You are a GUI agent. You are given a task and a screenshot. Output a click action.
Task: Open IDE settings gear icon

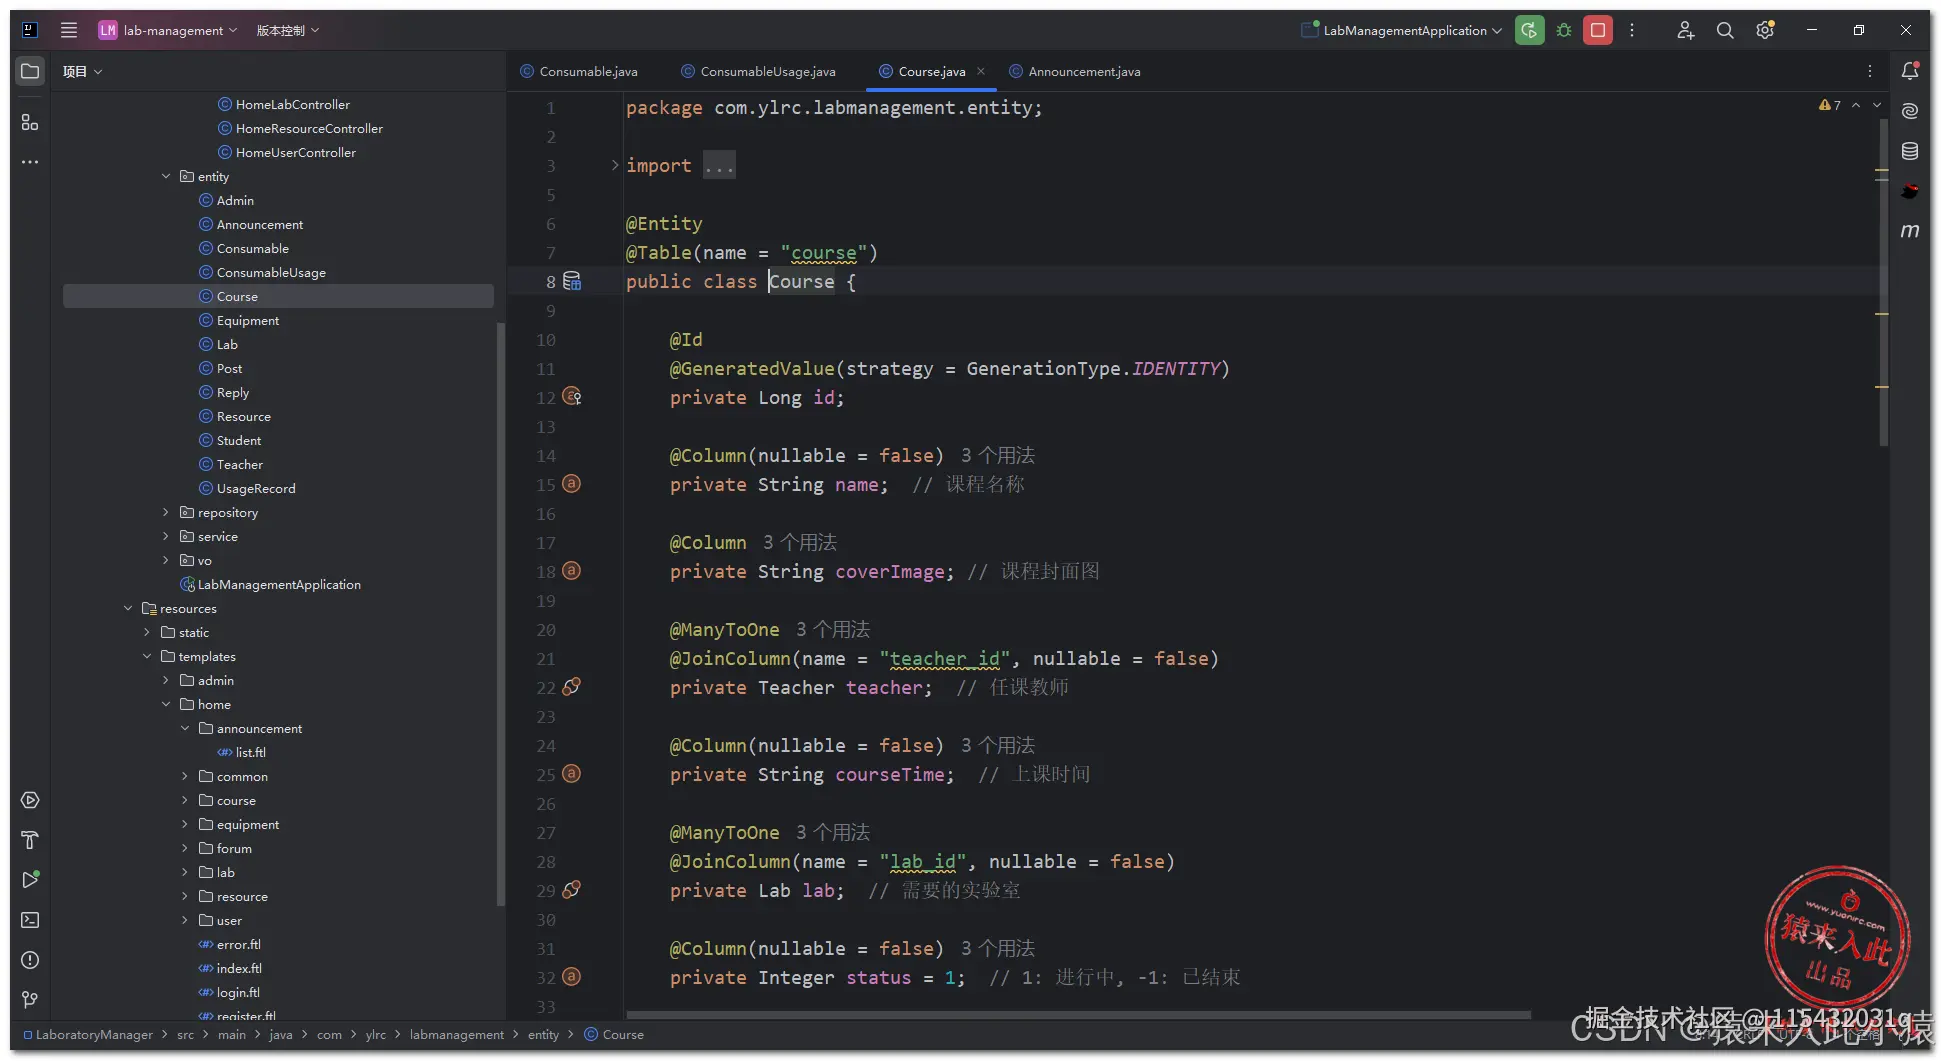[x=1765, y=30]
